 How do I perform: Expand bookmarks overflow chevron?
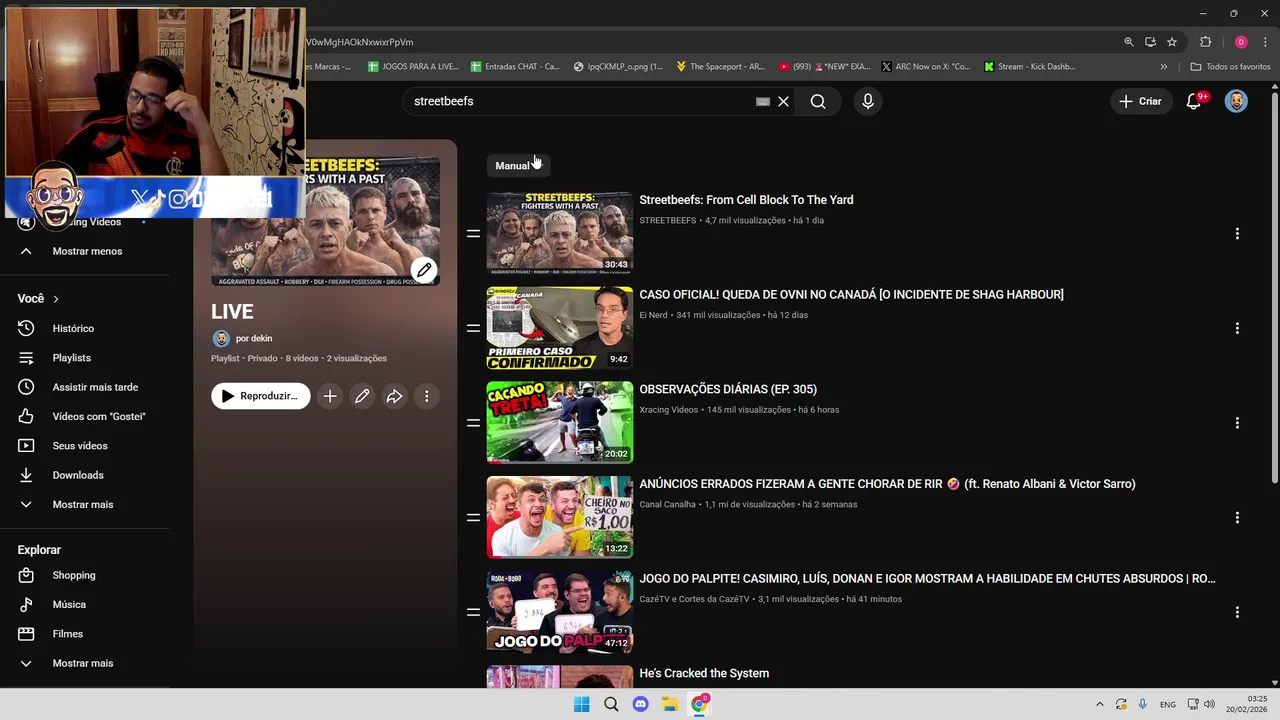[x=1163, y=67]
